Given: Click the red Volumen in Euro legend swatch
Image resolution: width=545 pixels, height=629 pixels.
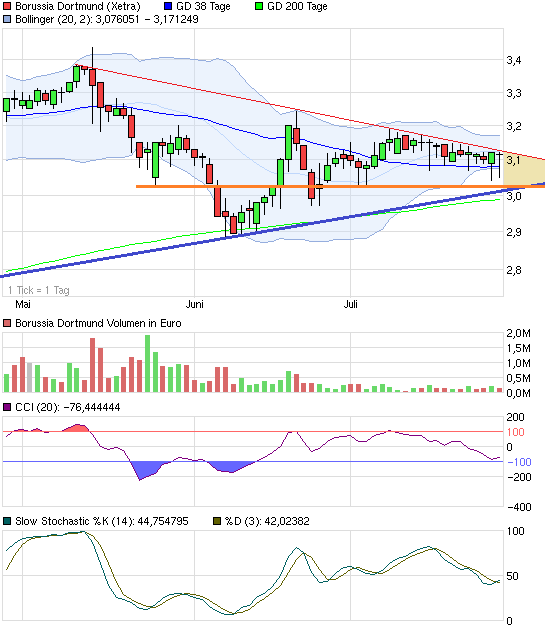Looking at the screenshot, I should click(x=7, y=323).
